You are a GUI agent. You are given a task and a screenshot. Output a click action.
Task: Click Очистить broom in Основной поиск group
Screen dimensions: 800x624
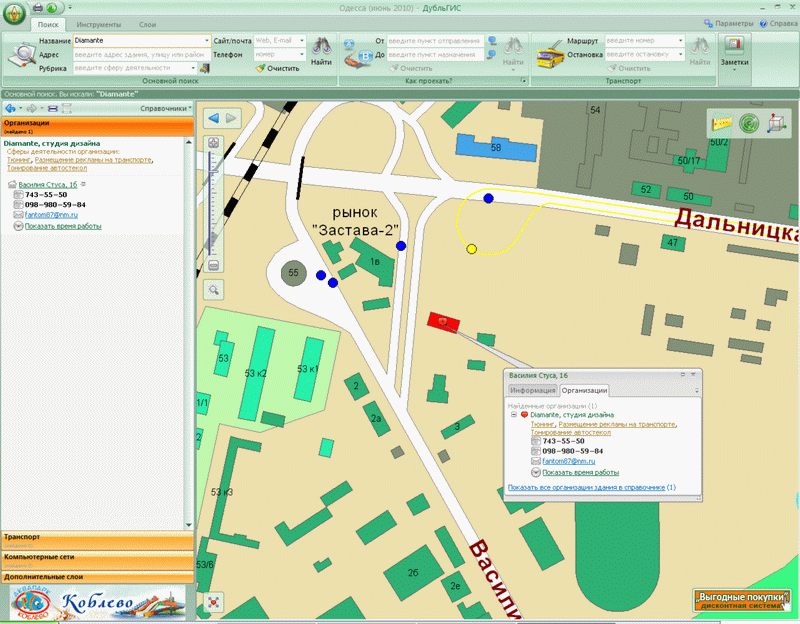[278, 68]
